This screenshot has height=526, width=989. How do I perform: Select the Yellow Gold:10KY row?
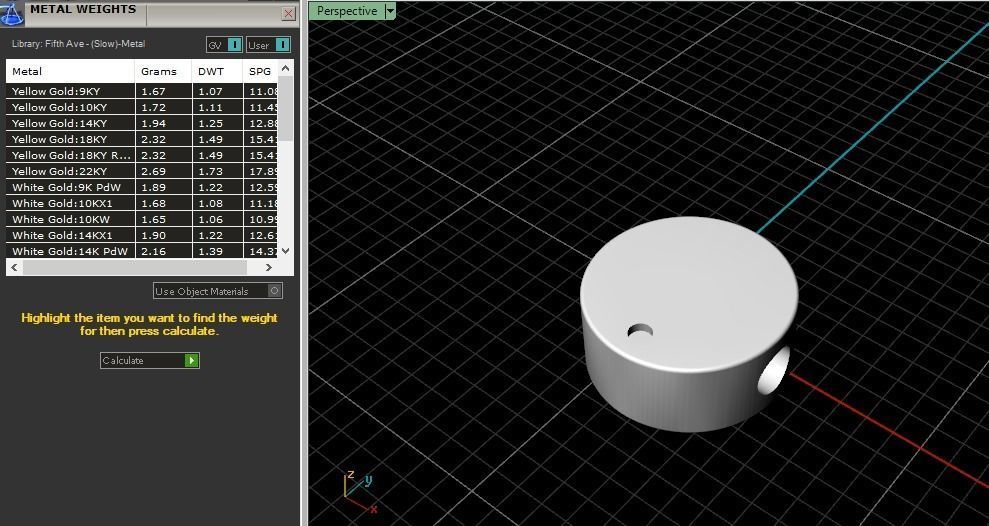pyautogui.click(x=142, y=107)
